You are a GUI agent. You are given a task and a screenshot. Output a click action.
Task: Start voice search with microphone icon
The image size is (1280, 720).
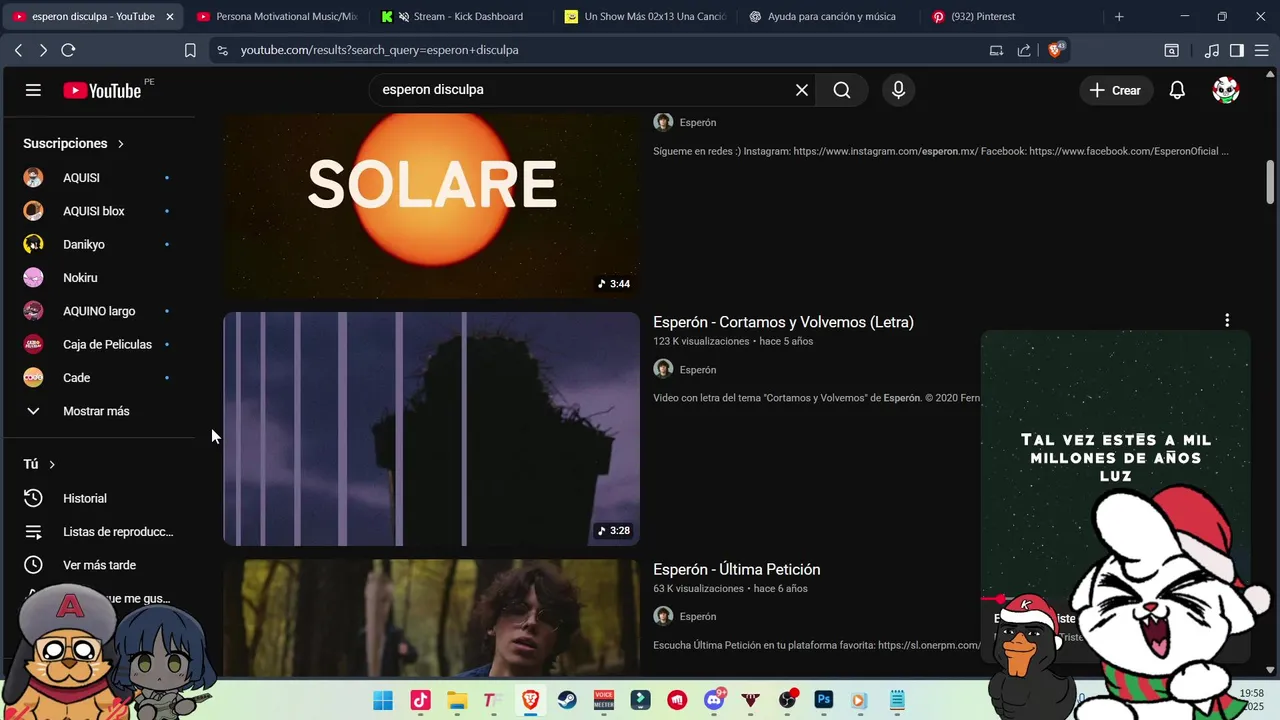898,90
